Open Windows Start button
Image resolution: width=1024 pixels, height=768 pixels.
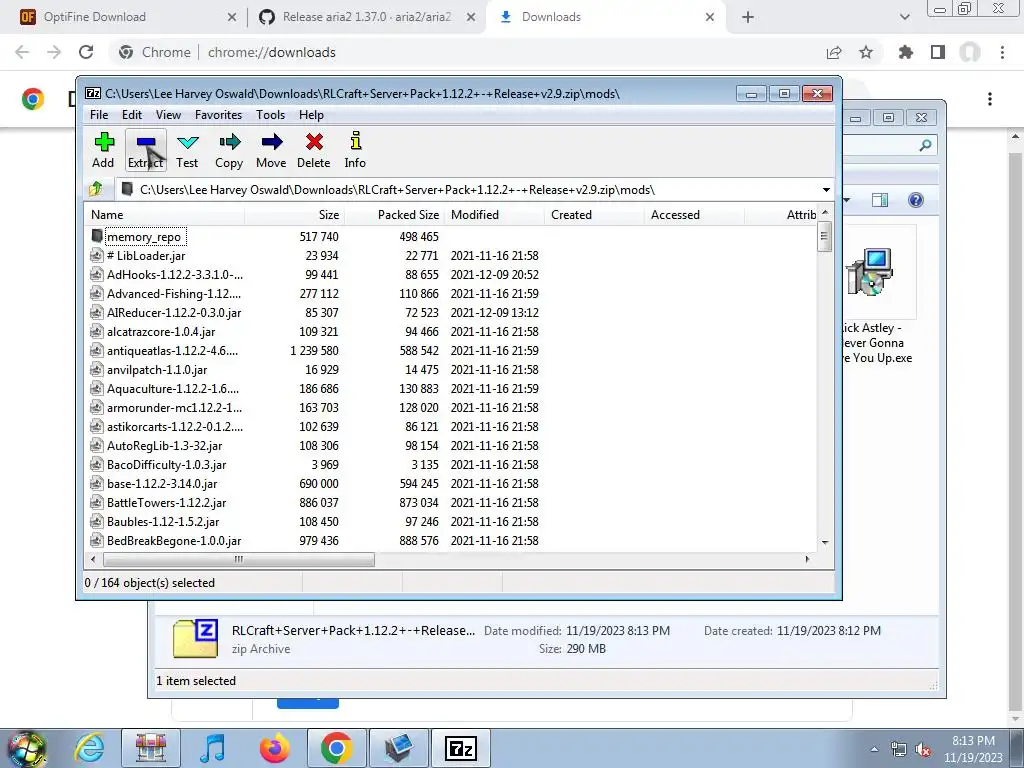26,748
